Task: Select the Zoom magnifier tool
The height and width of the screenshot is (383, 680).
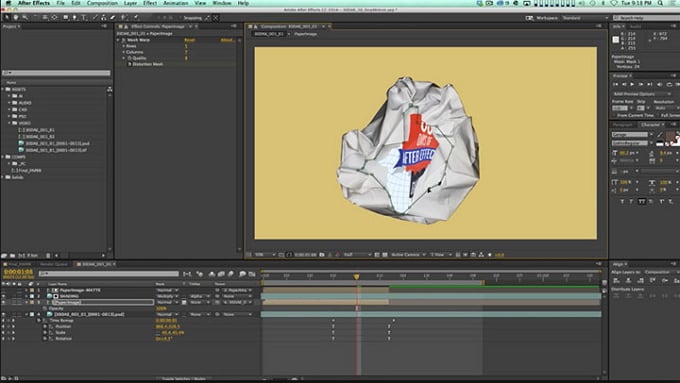Action: tap(25, 18)
